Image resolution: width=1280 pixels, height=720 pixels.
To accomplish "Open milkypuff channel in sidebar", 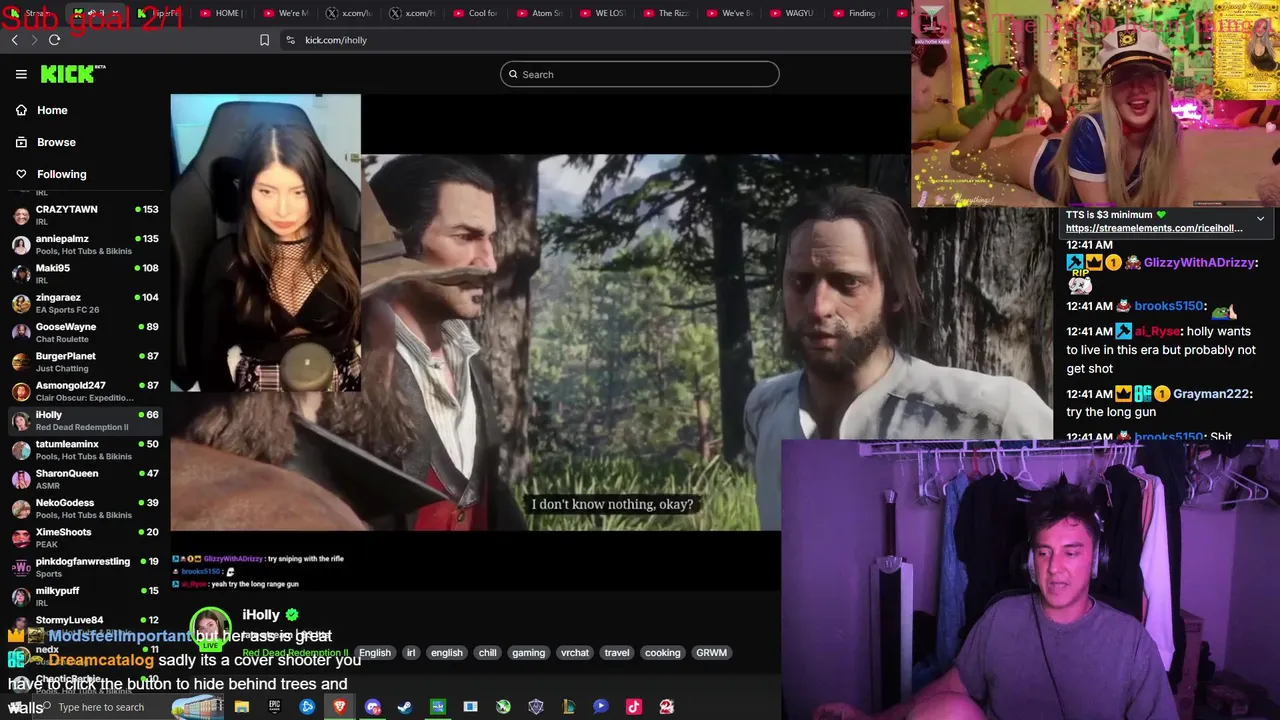I will pos(84,596).
